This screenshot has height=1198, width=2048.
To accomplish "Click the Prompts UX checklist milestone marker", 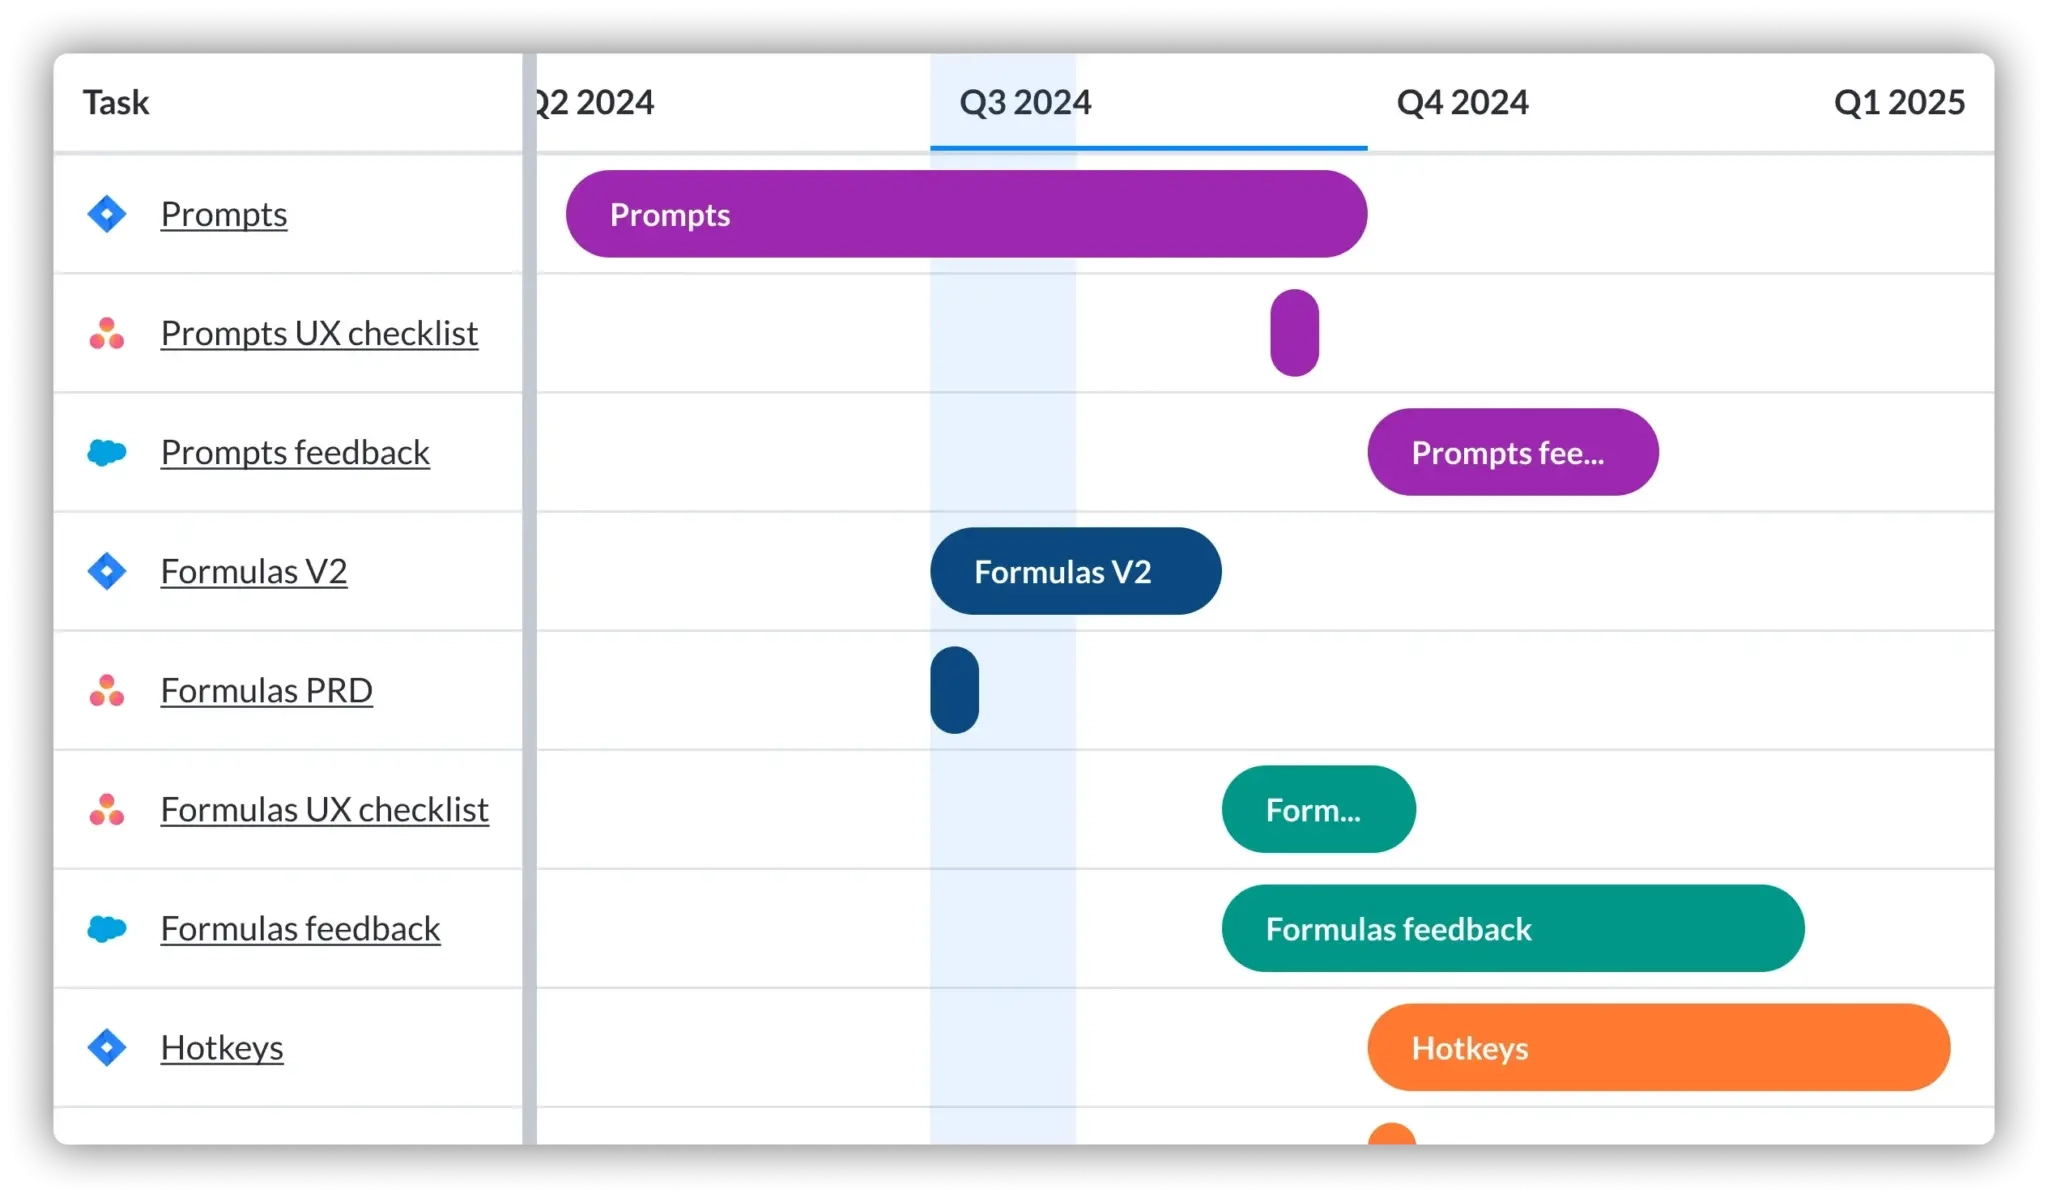I will click(1294, 333).
